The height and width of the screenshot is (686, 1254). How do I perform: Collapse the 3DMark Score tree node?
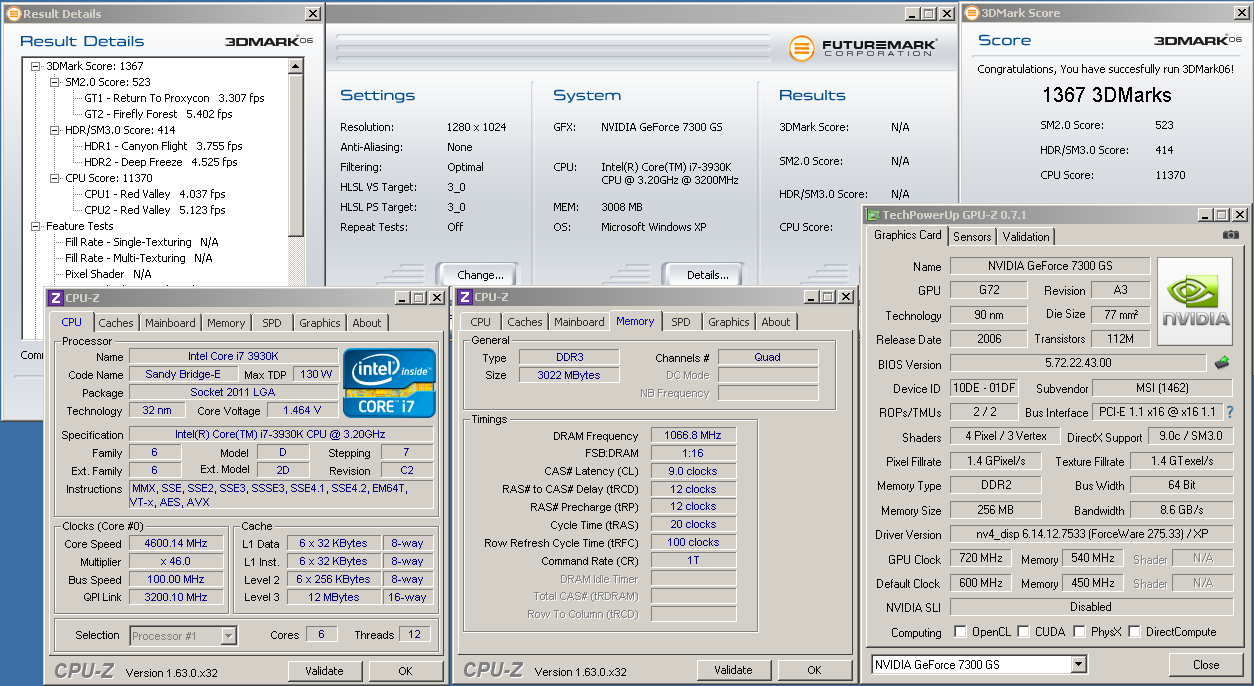pos(36,66)
